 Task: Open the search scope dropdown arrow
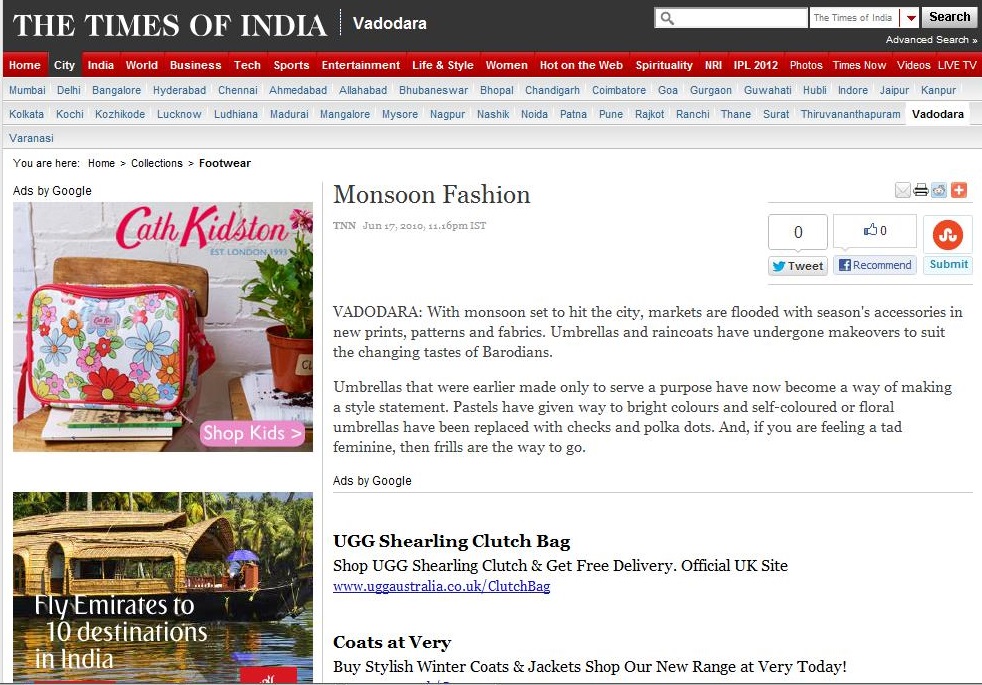coord(911,18)
